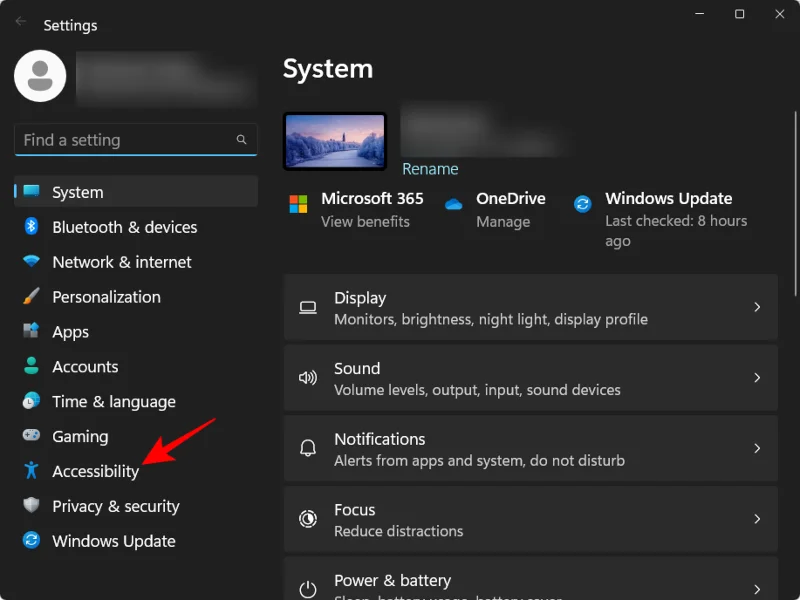
Task: Click the Windows Update sync icon at top
Action: [x=583, y=204]
